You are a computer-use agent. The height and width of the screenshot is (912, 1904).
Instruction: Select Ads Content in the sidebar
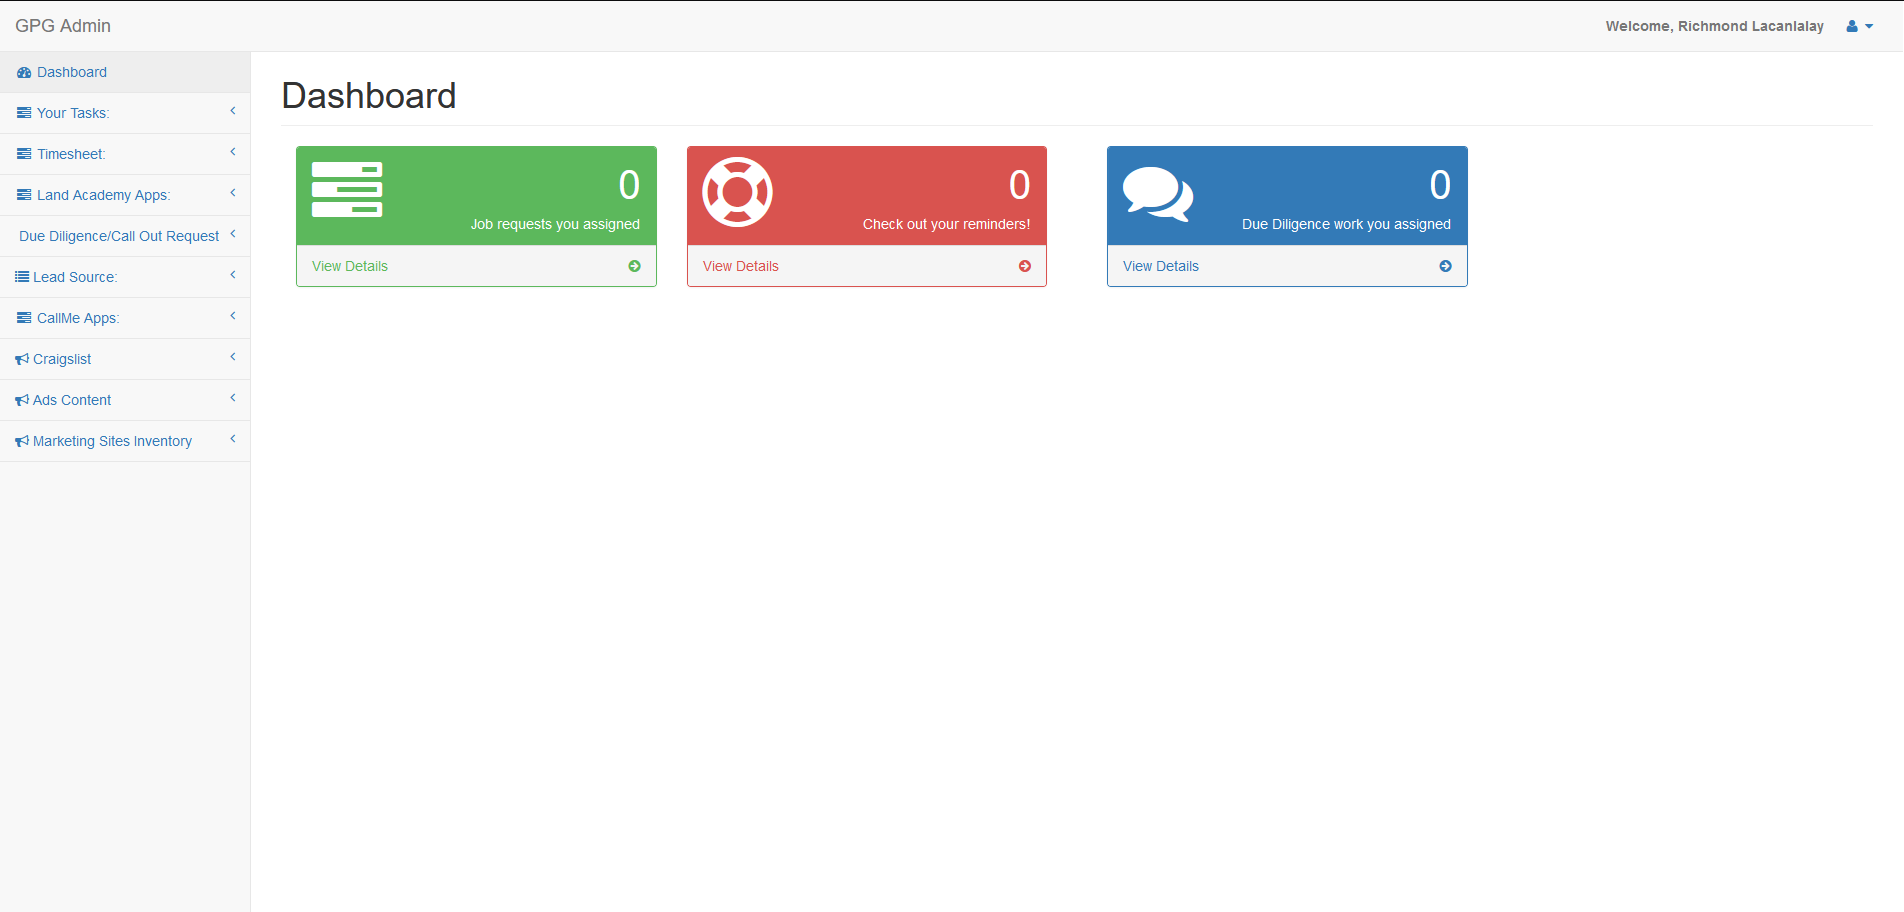coord(125,400)
